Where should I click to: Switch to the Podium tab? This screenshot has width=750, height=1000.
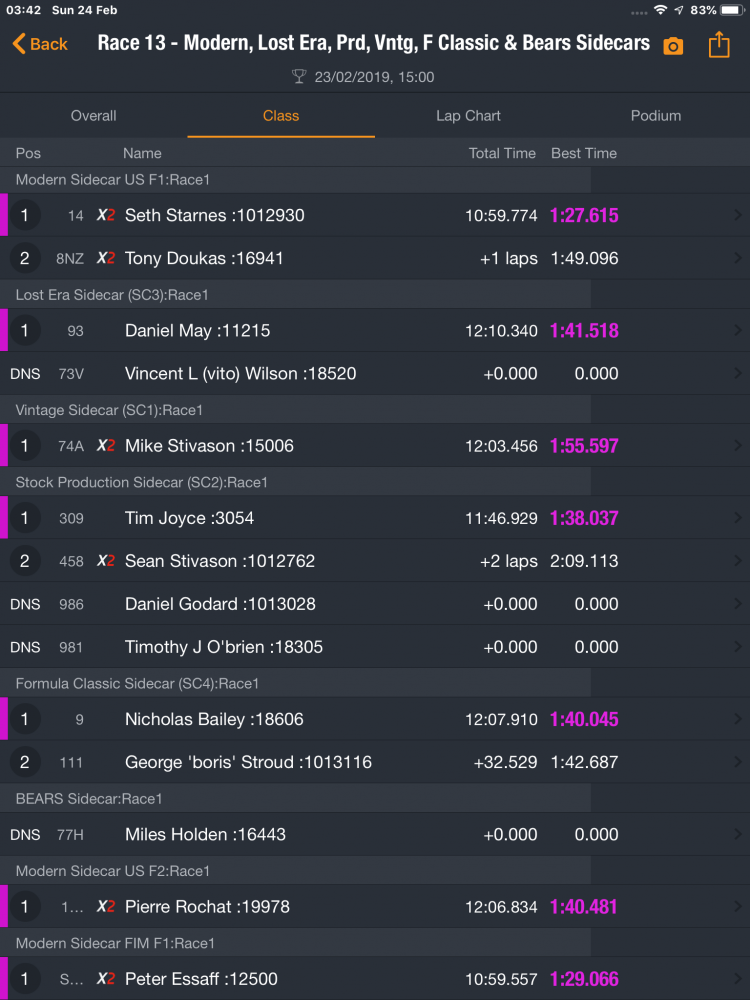[x=655, y=116]
